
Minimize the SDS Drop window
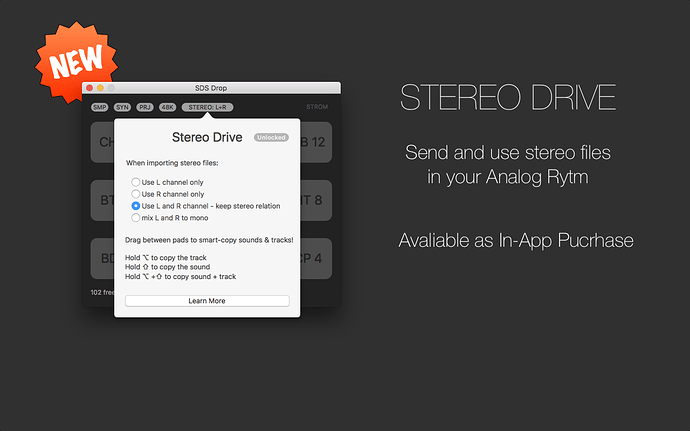click(x=100, y=88)
